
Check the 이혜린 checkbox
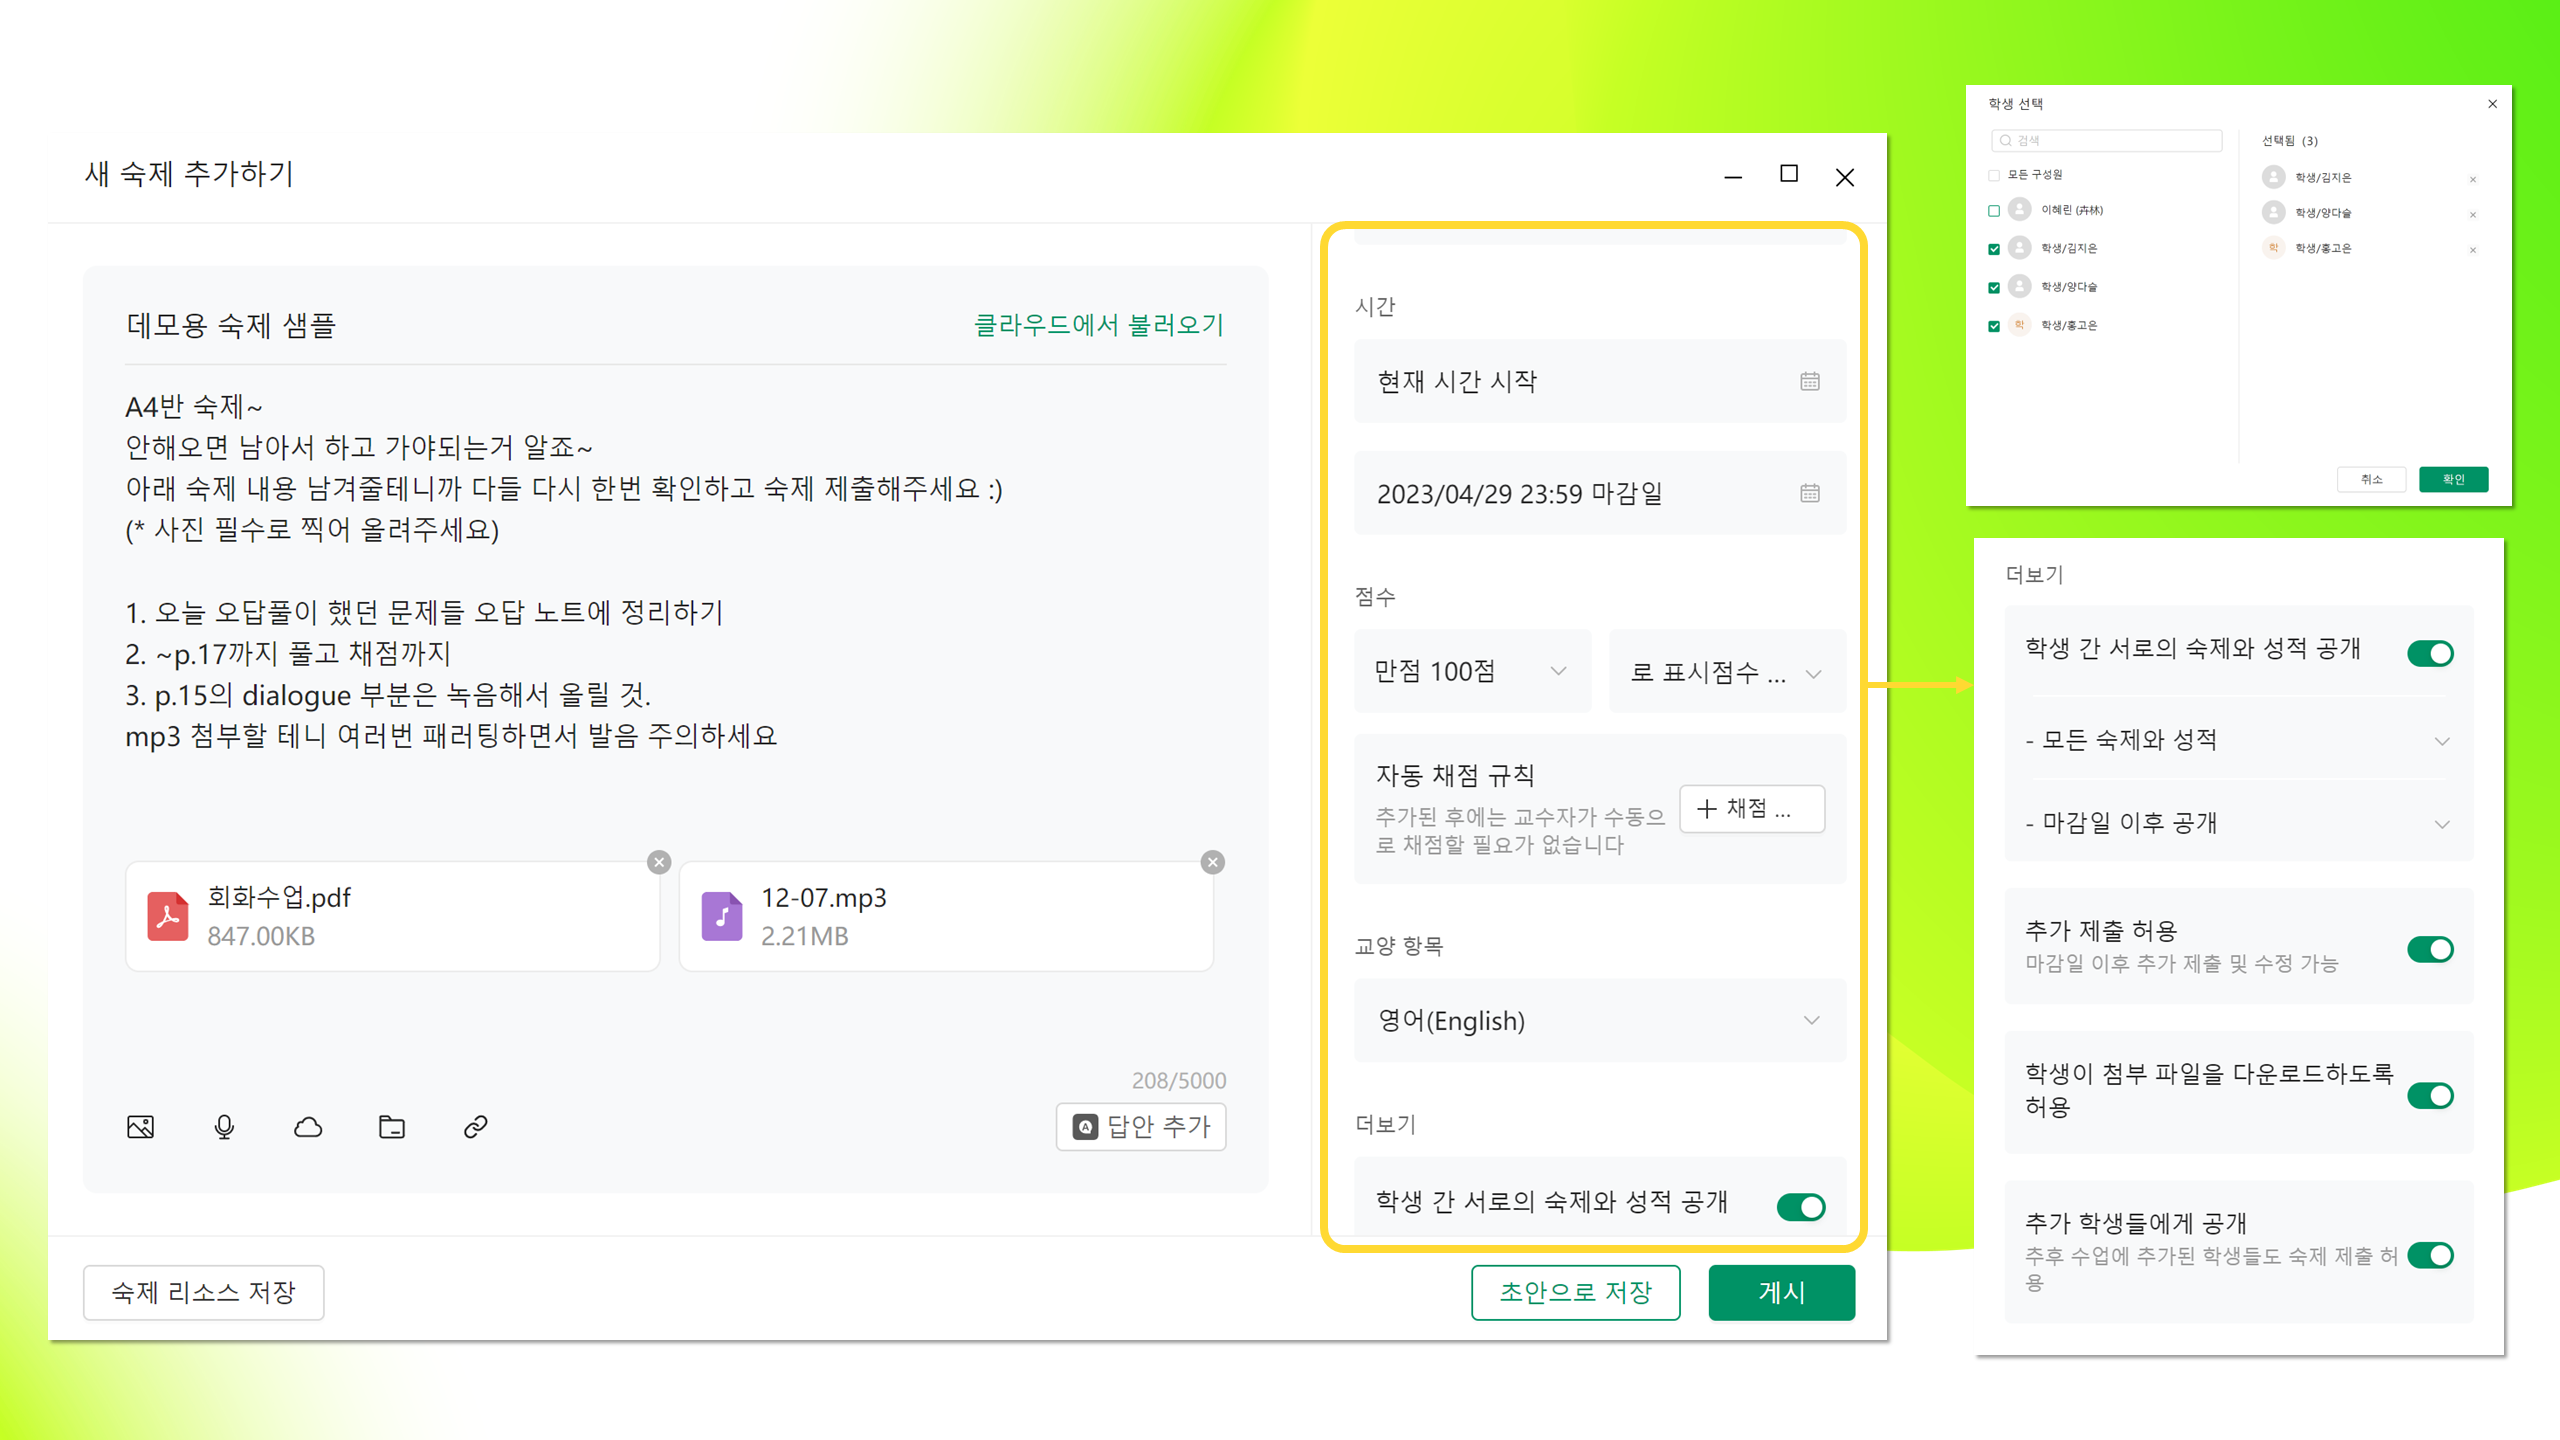point(1994,211)
